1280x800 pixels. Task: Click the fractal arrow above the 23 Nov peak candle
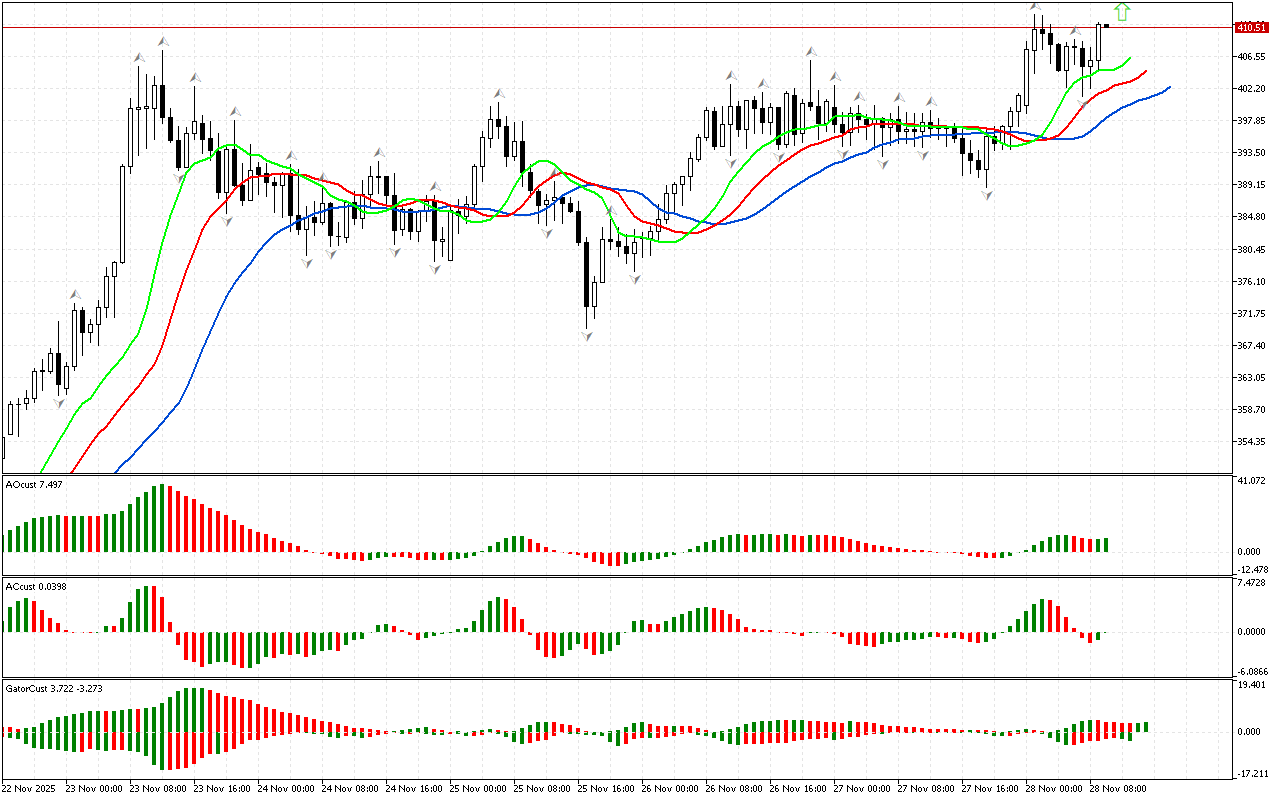pos(162,42)
